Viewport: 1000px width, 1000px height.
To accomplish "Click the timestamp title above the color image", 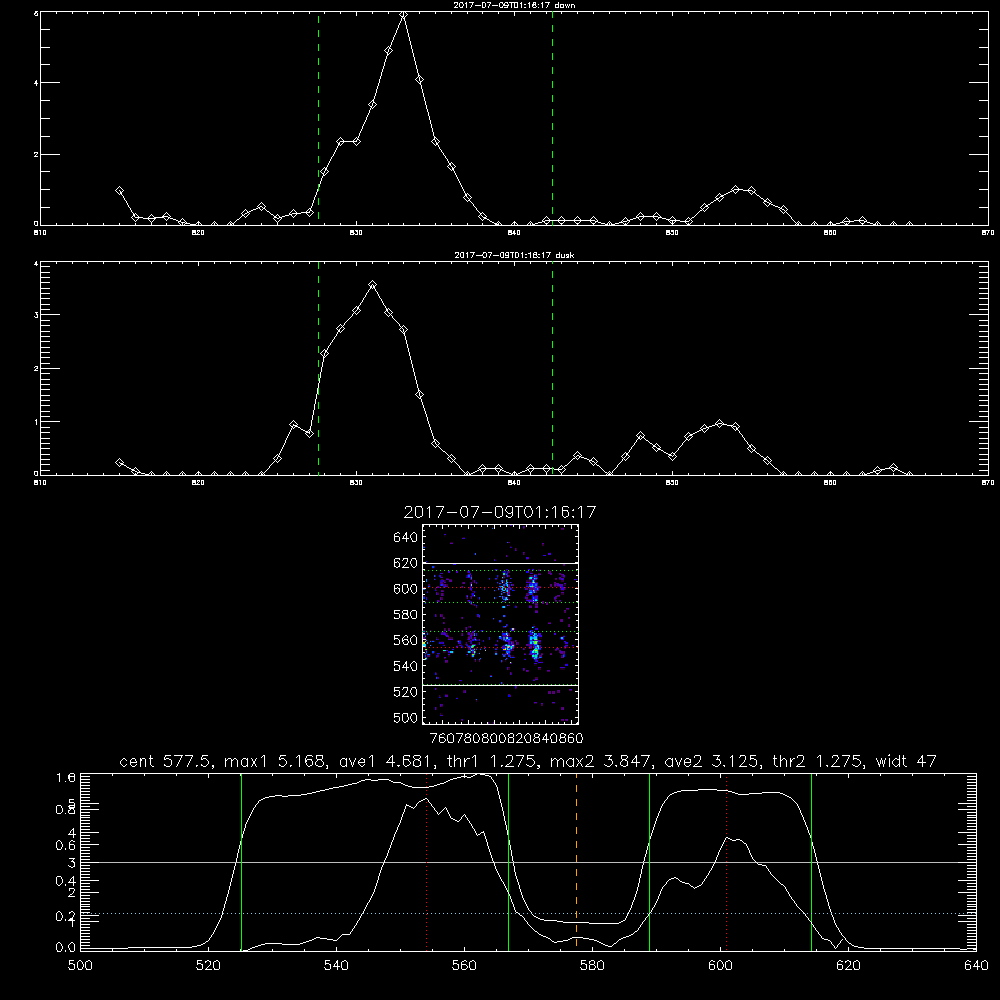I will pyautogui.click(x=500, y=512).
